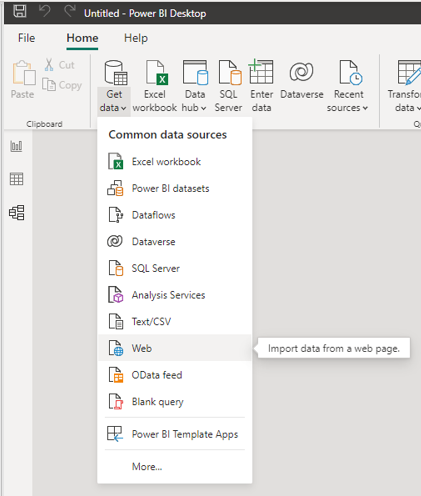The height and width of the screenshot is (496, 421).
Task: Click the Save icon in title bar
Action: click(20, 11)
